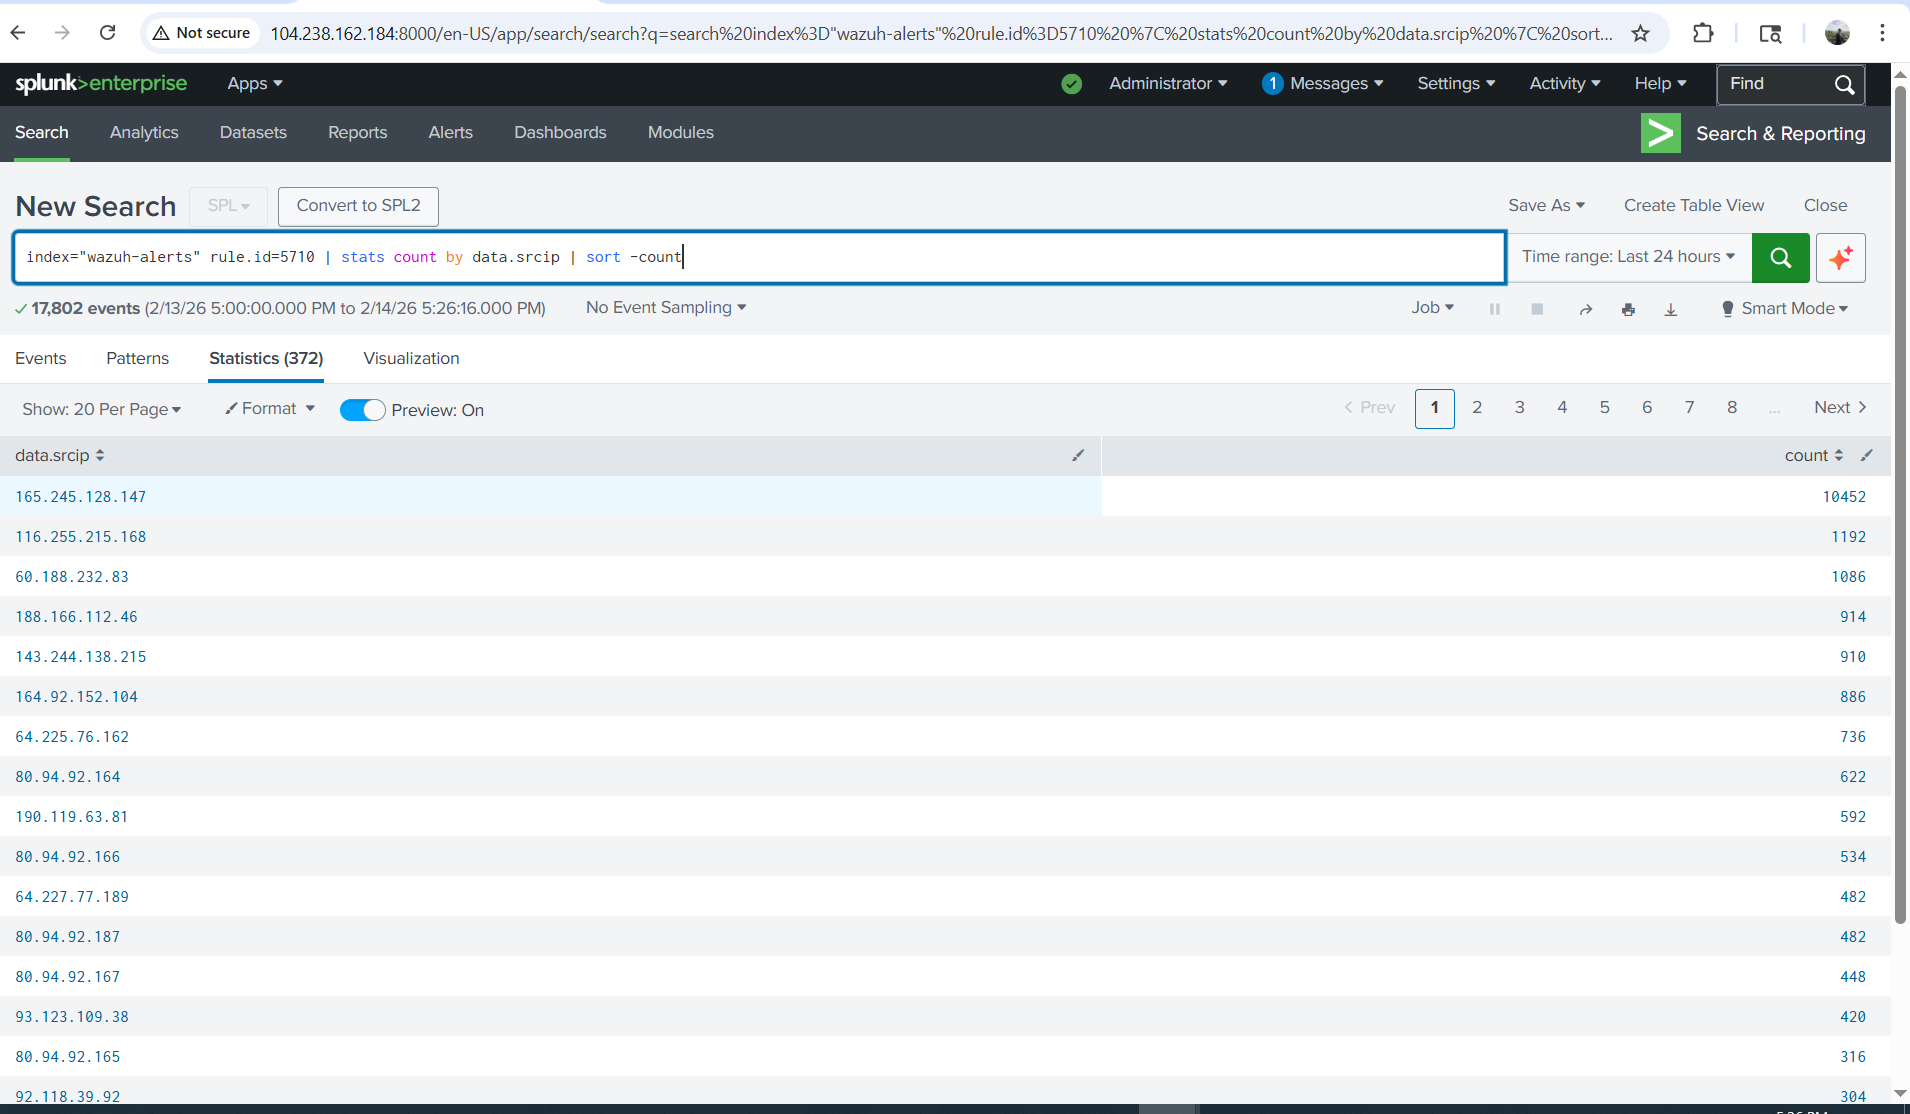The image size is (1910, 1114).
Task: Switch to the Events tab
Action: (x=41, y=358)
